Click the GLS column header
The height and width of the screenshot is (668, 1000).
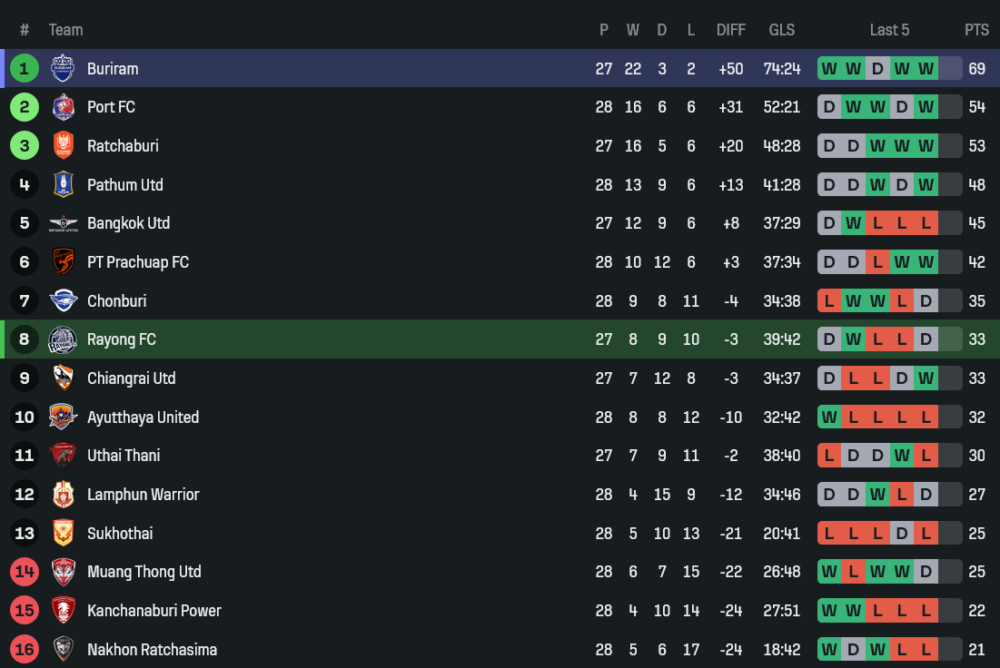point(782,30)
